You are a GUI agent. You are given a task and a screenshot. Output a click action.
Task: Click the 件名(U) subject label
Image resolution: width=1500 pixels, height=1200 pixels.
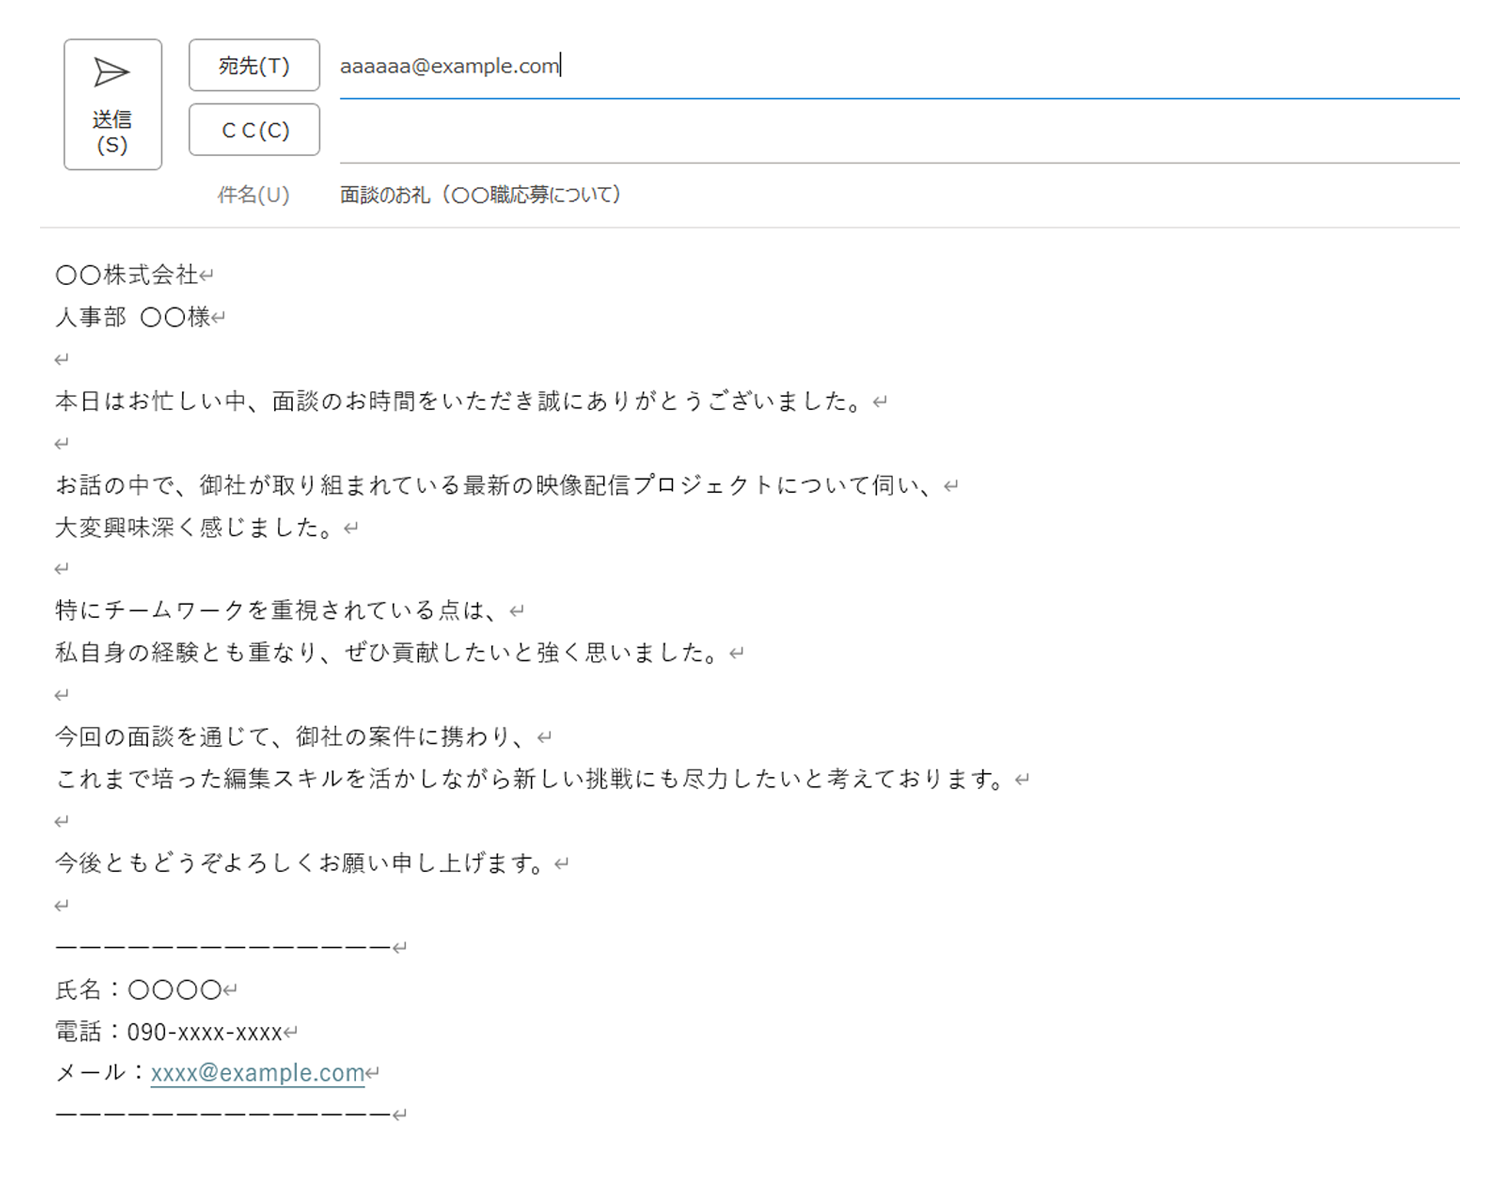coord(253,194)
